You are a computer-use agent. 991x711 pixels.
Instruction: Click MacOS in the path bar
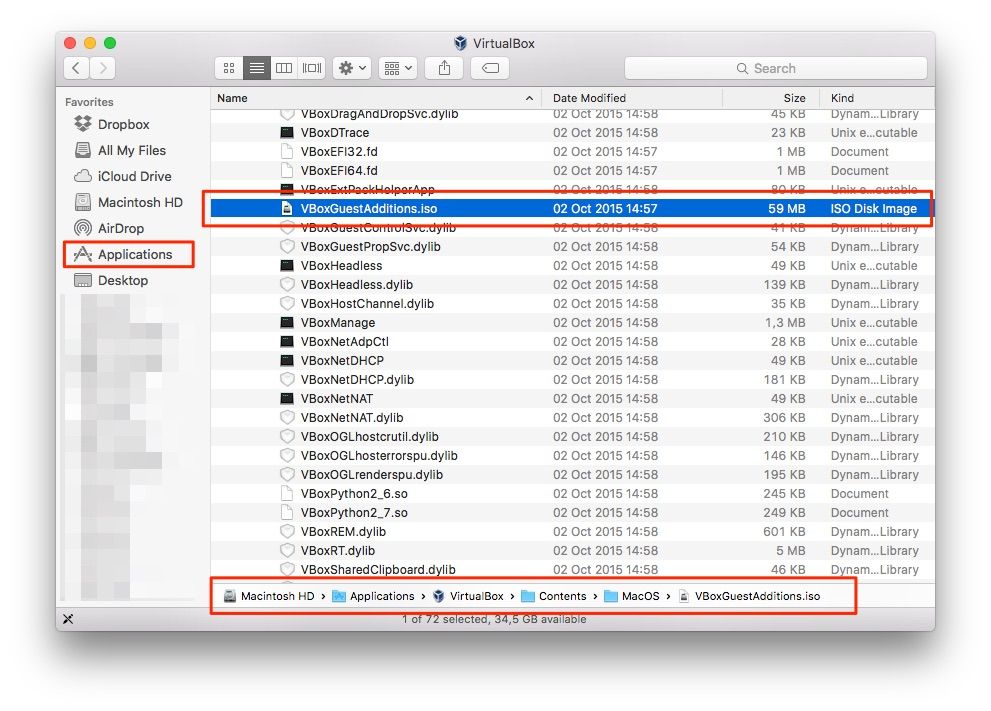[x=632, y=596]
